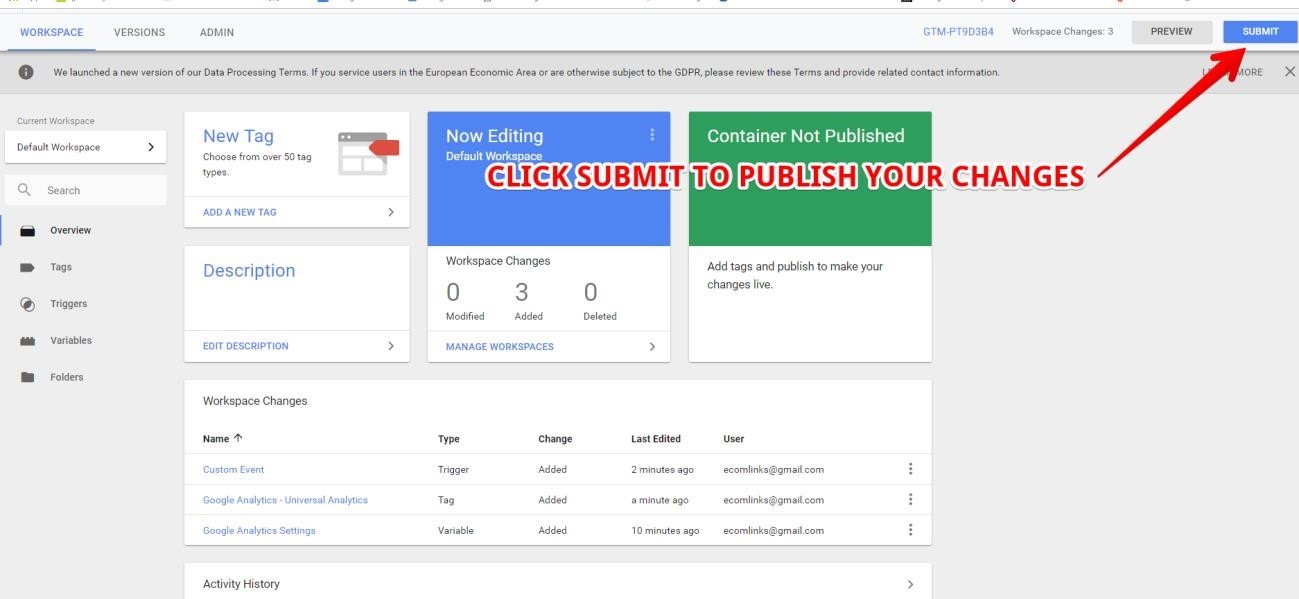Select Variables in the sidebar
This screenshot has width=1299, height=599.
point(71,341)
